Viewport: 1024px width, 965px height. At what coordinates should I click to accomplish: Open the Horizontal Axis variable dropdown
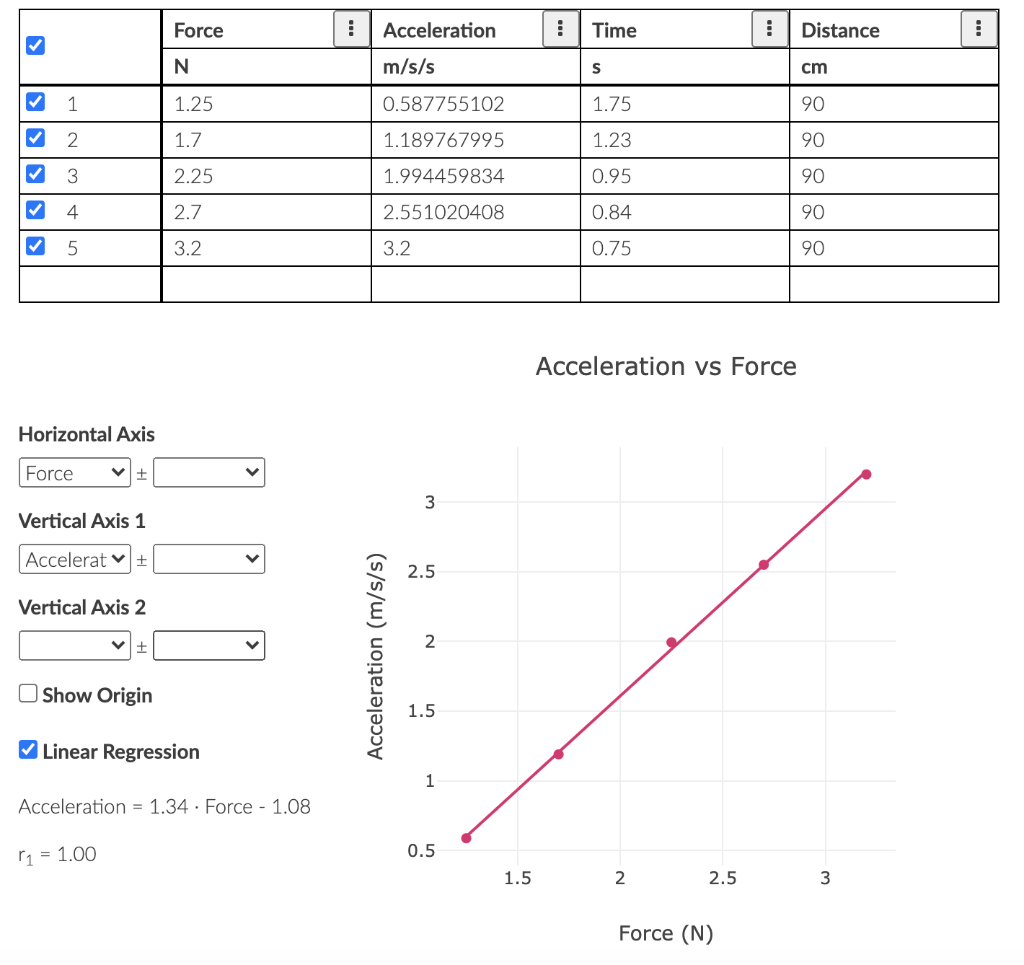tap(74, 472)
